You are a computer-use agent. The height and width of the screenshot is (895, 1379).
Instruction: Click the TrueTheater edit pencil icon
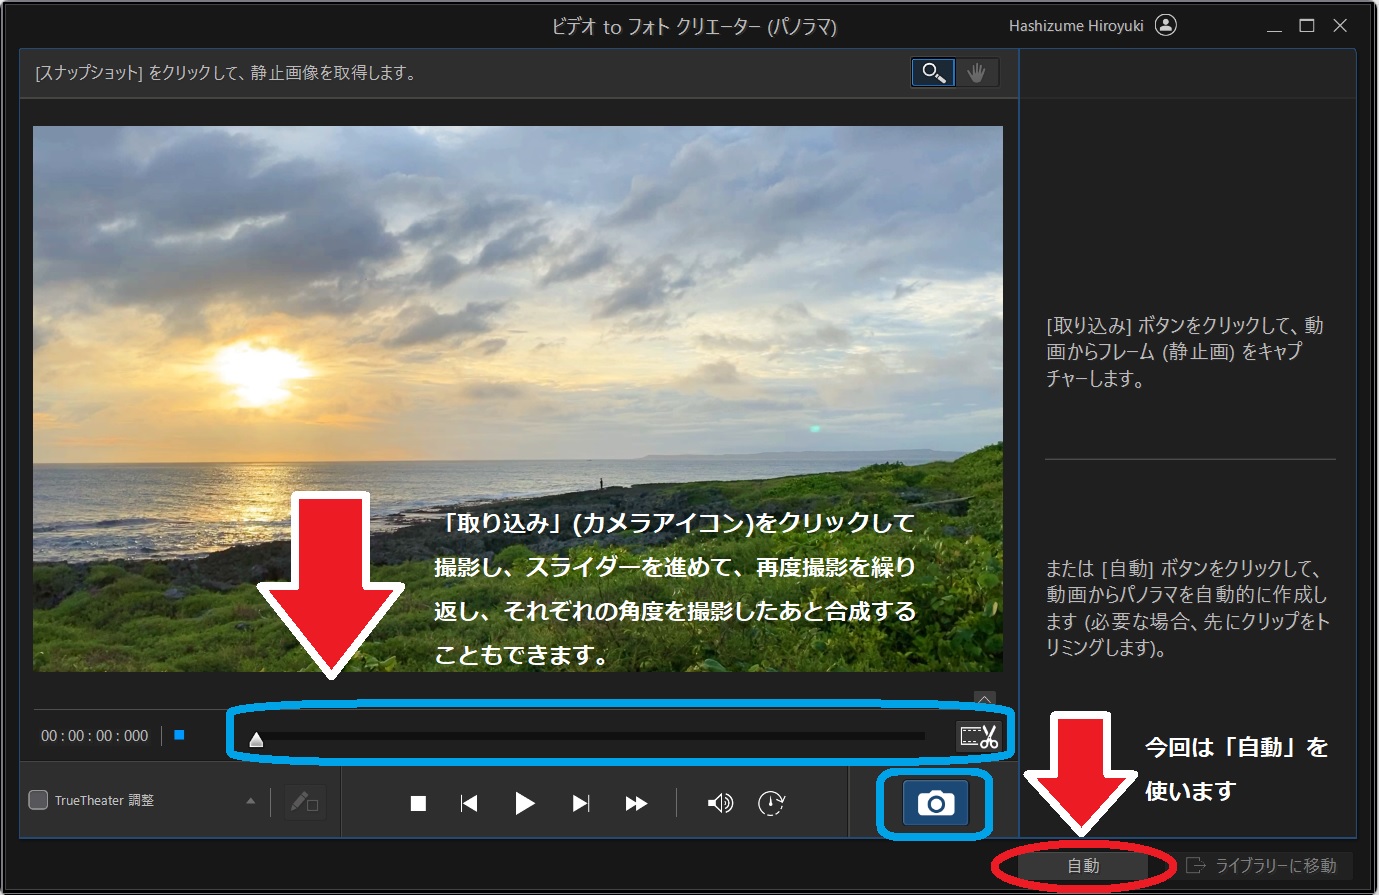(303, 803)
